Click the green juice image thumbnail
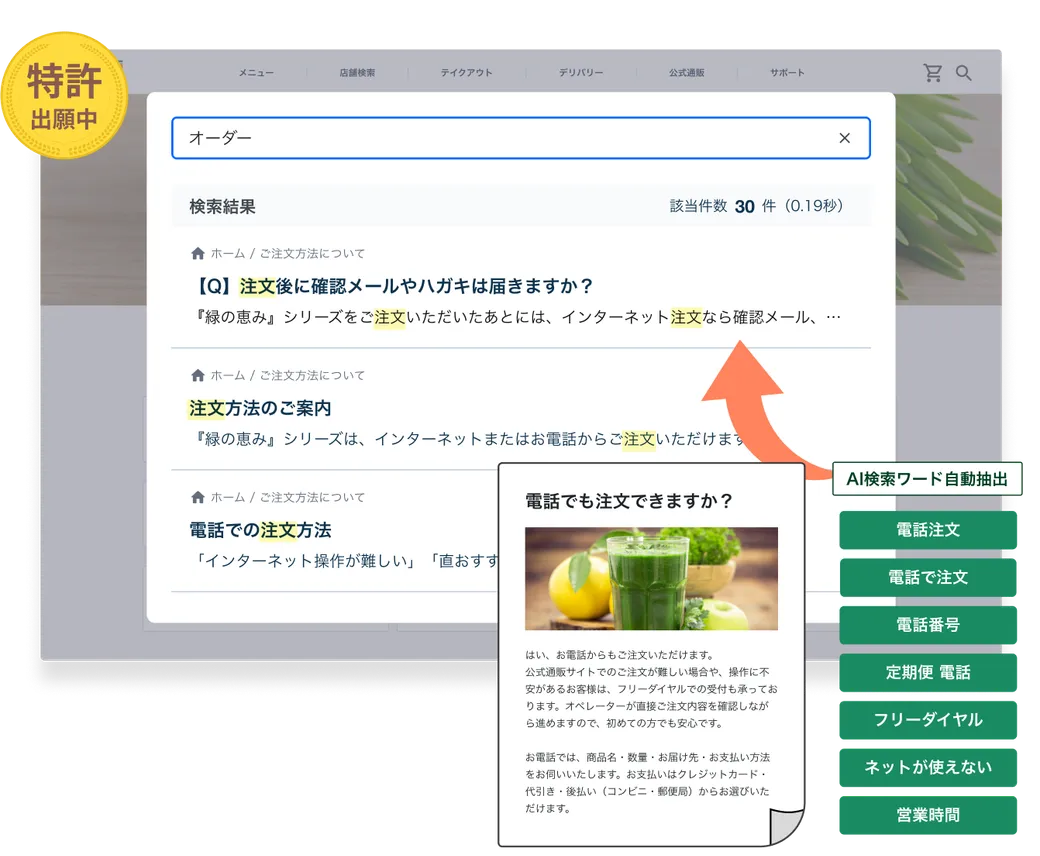The height and width of the screenshot is (856, 1040). (651, 579)
